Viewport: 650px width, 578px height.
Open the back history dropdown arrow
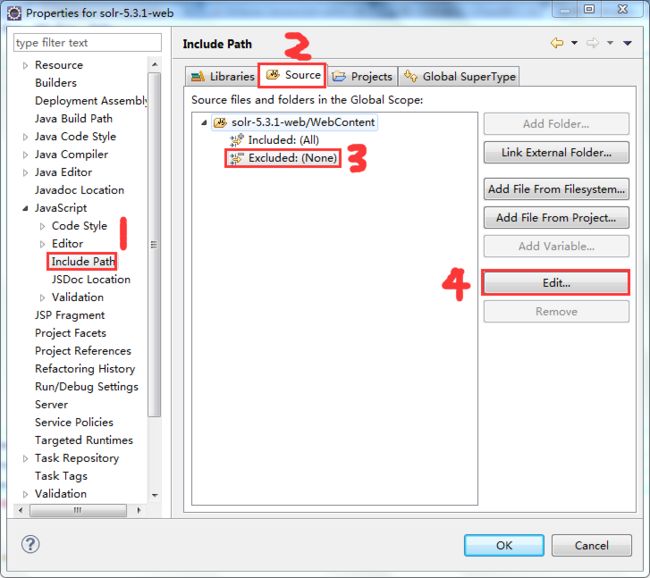[575, 43]
